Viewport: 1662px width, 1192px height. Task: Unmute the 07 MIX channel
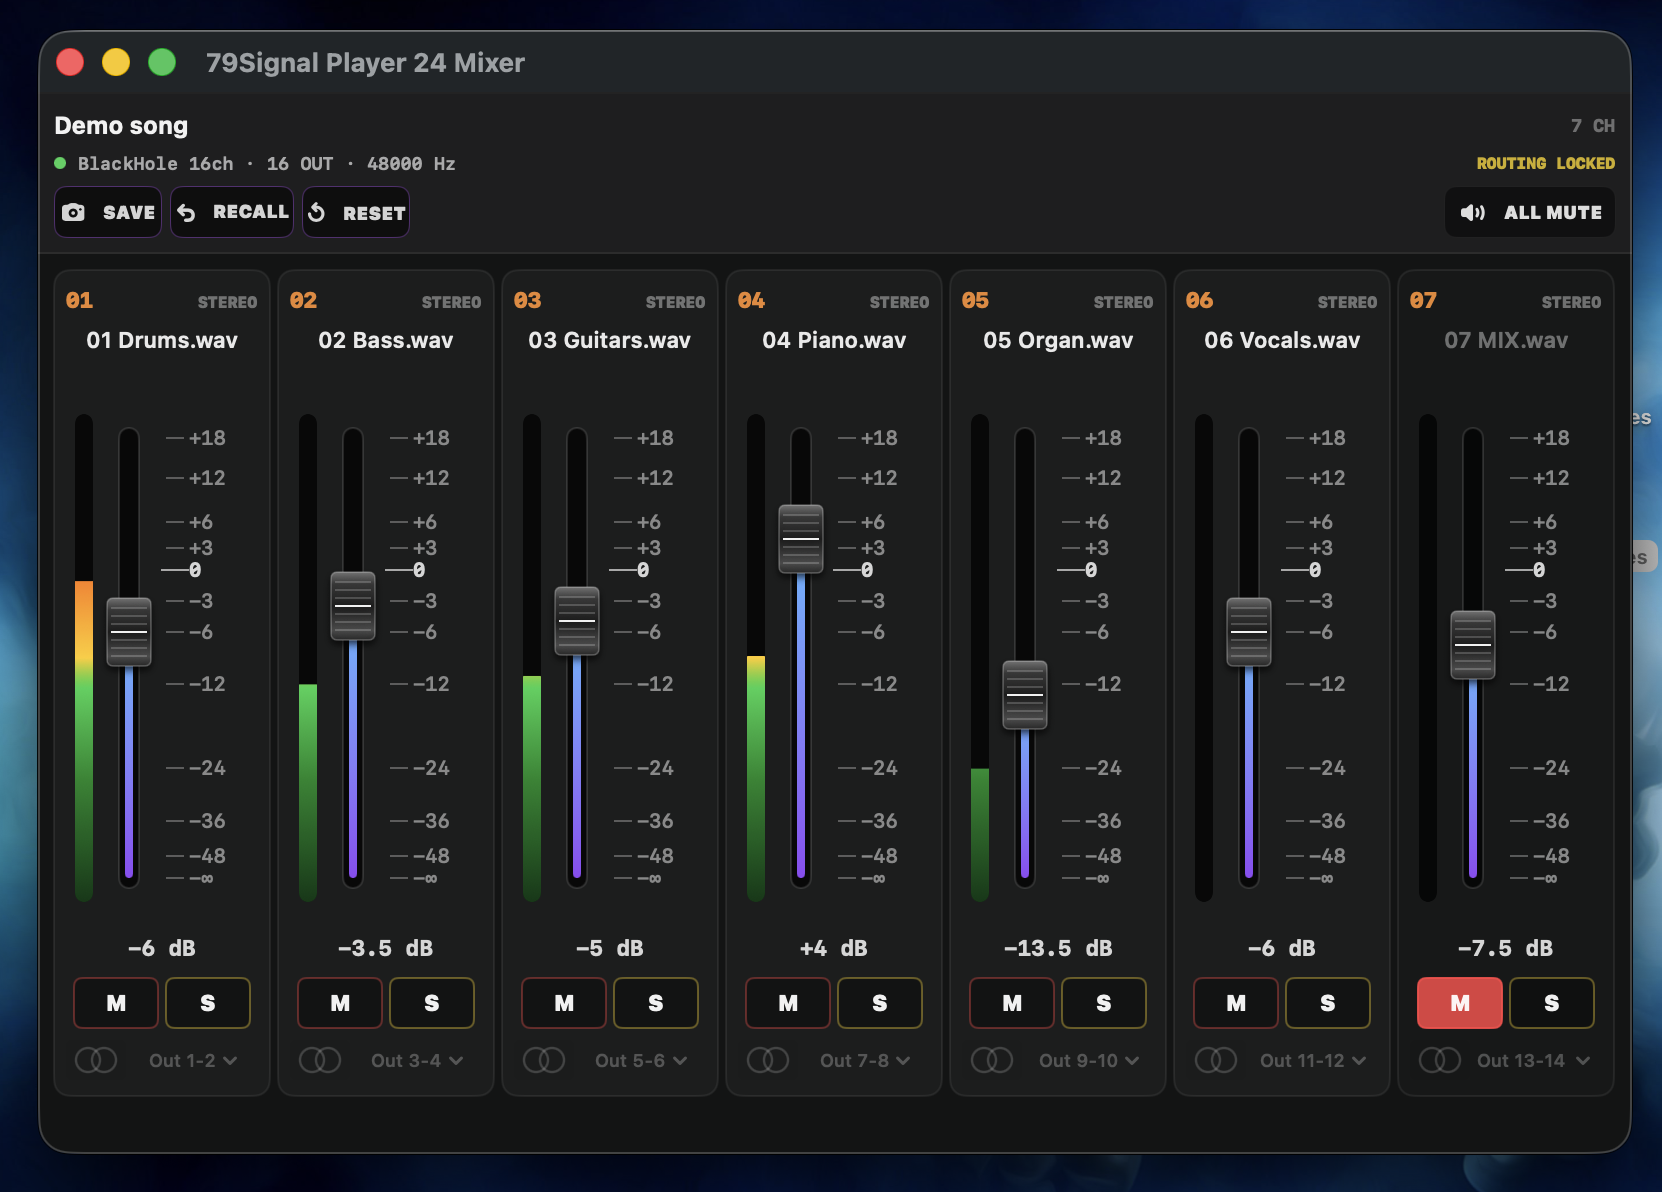[1460, 1003]
